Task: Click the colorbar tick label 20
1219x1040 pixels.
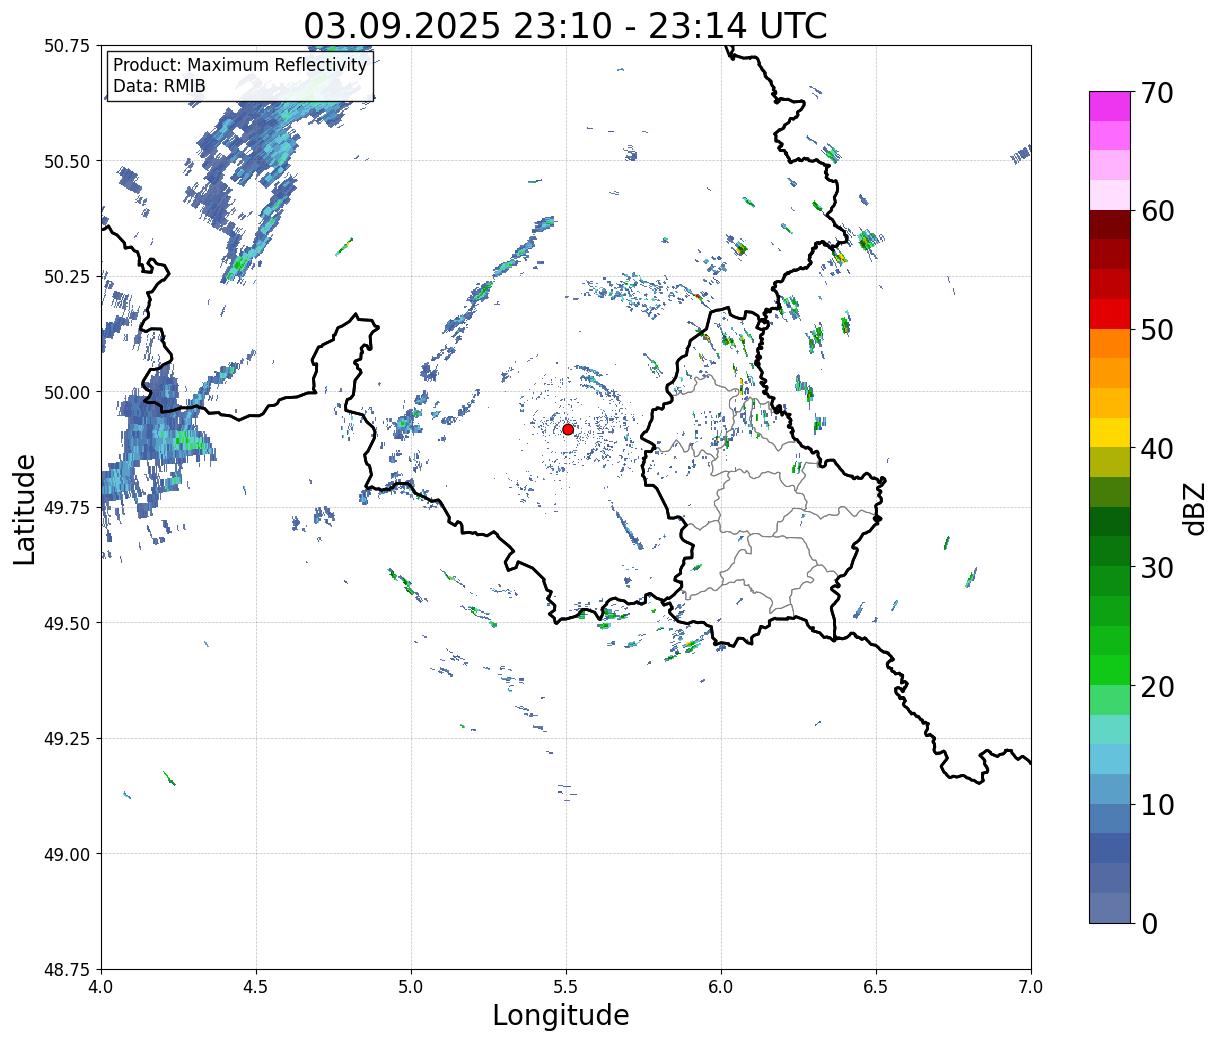Action: pyautogui.click(x=1158, y=687)
